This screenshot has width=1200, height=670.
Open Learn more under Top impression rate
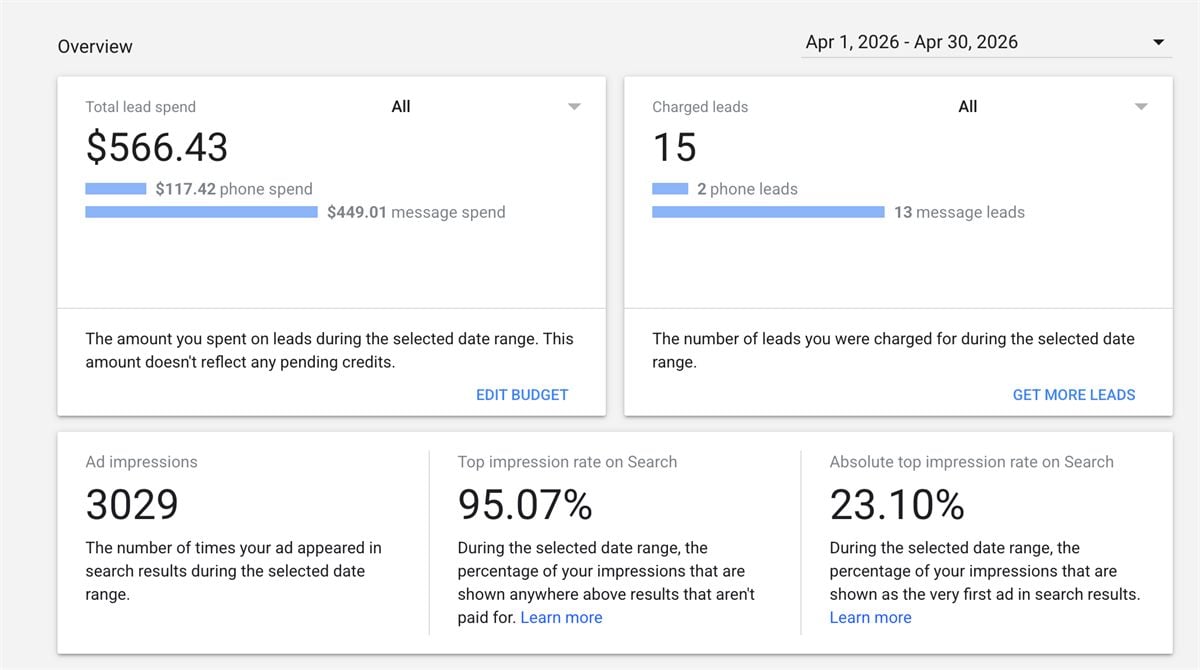tap(561, 618)
